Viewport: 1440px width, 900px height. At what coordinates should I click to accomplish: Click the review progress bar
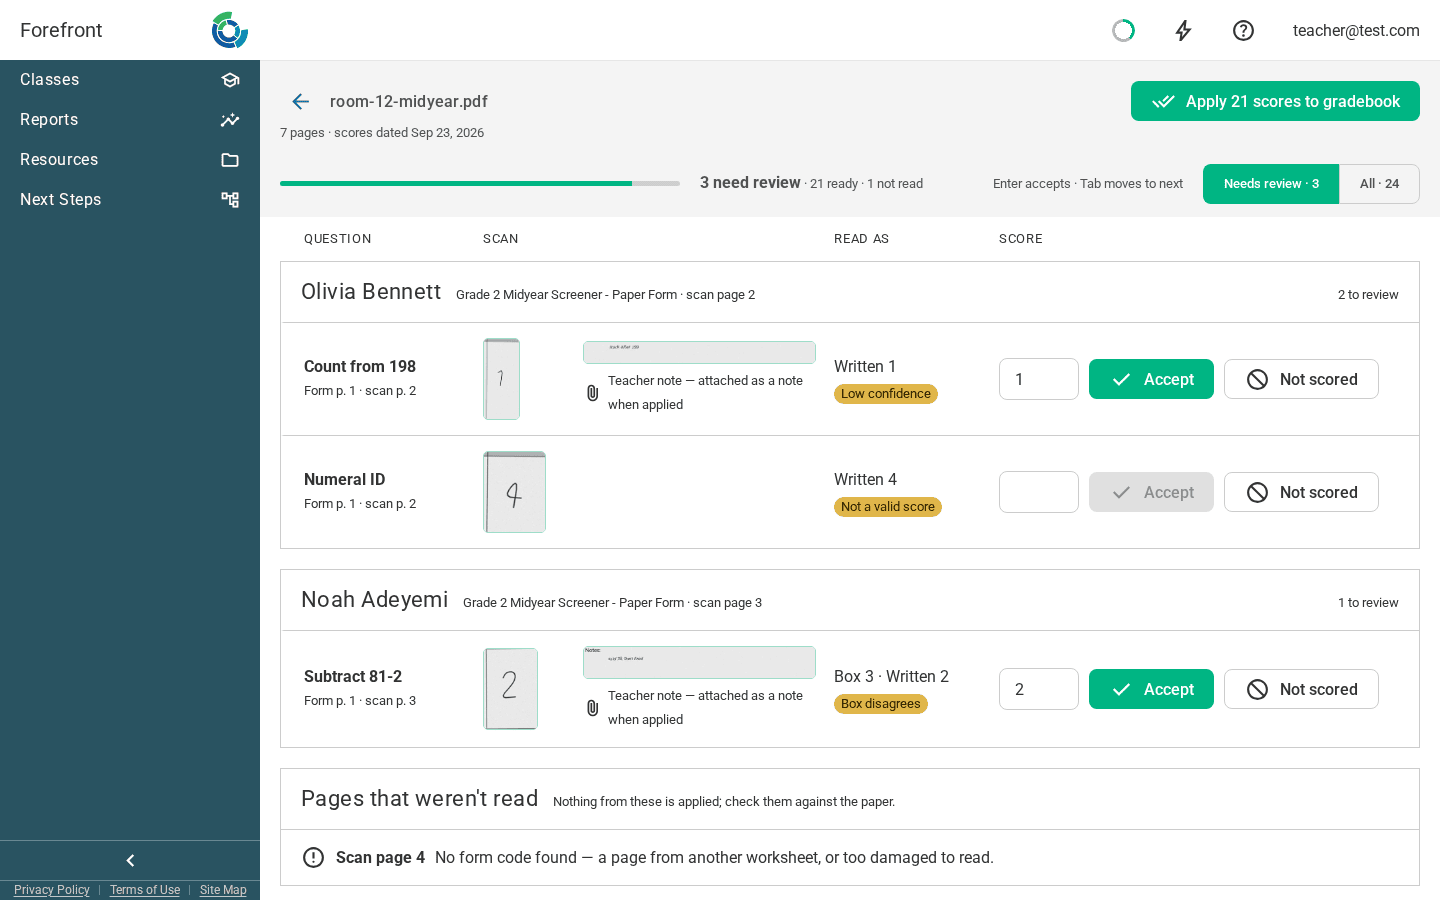(480, 184)
